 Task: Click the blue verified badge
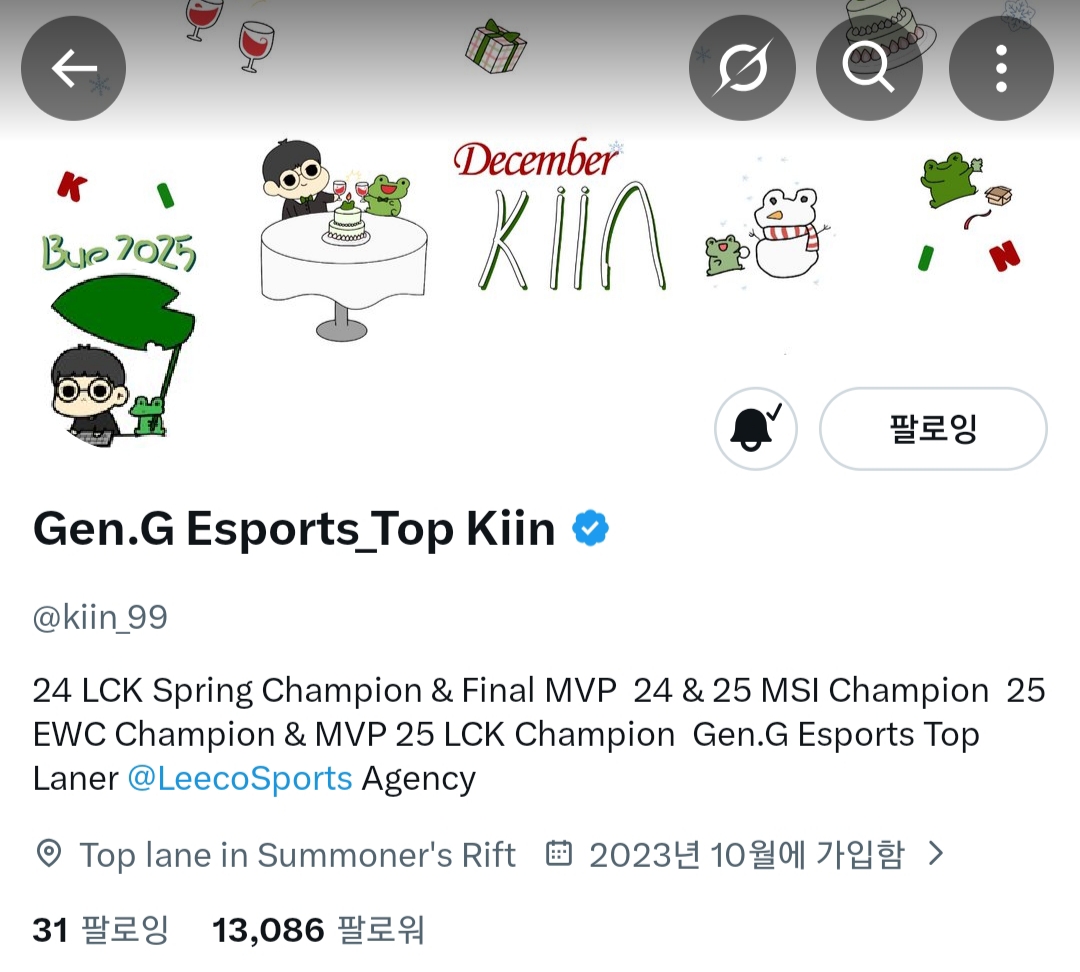click(x=590, y=528)
